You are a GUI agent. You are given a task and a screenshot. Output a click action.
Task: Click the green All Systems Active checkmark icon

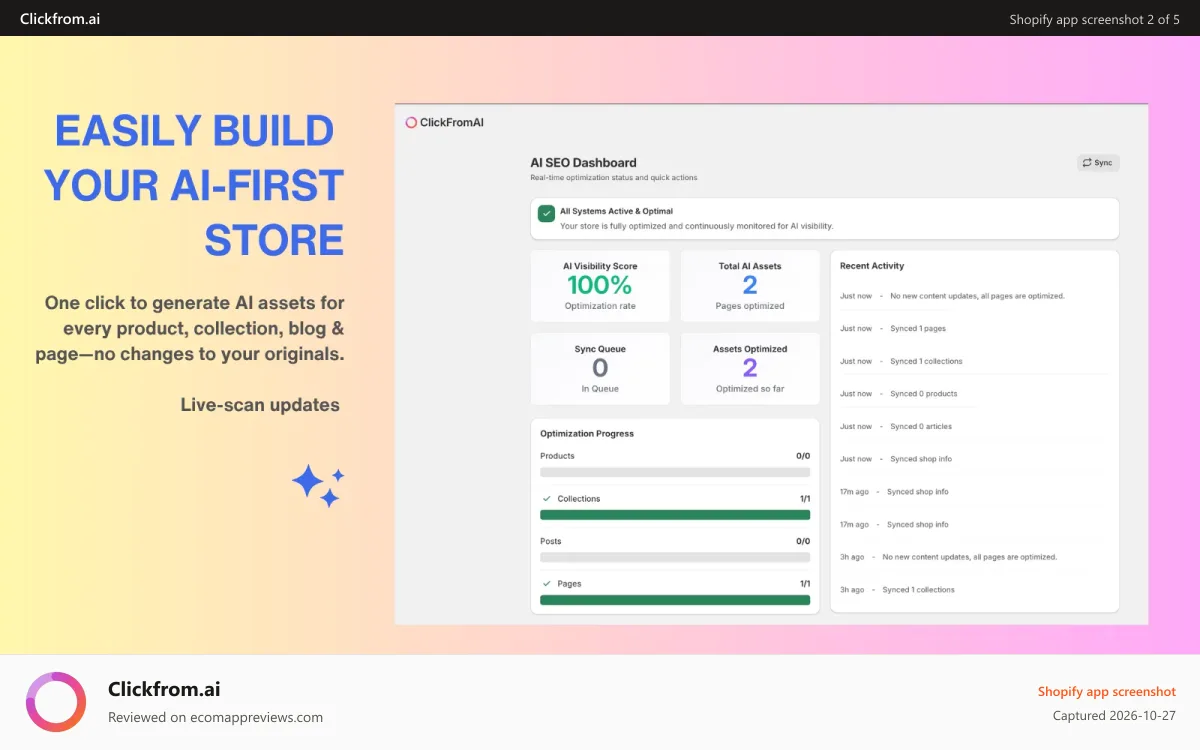[x=546, y=213]
